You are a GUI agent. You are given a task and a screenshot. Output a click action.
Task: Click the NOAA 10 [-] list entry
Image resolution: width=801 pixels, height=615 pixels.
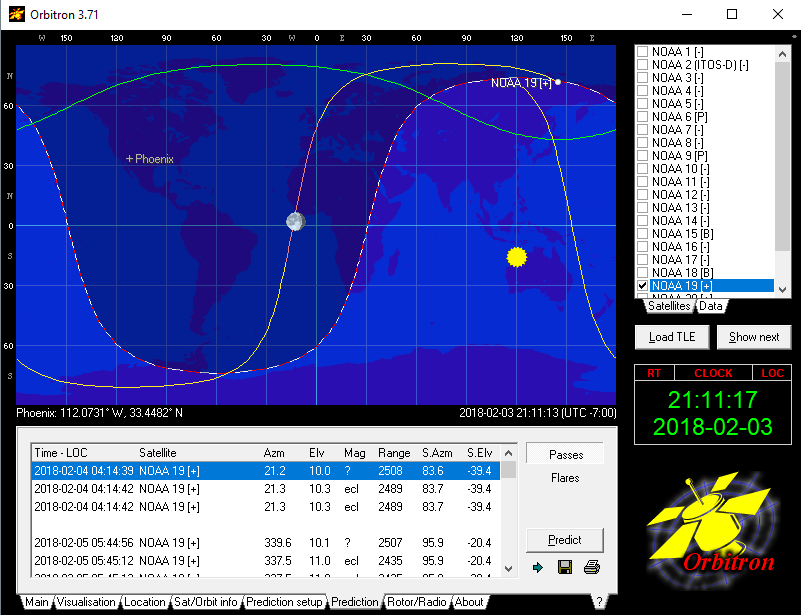[x=680, y=169]
